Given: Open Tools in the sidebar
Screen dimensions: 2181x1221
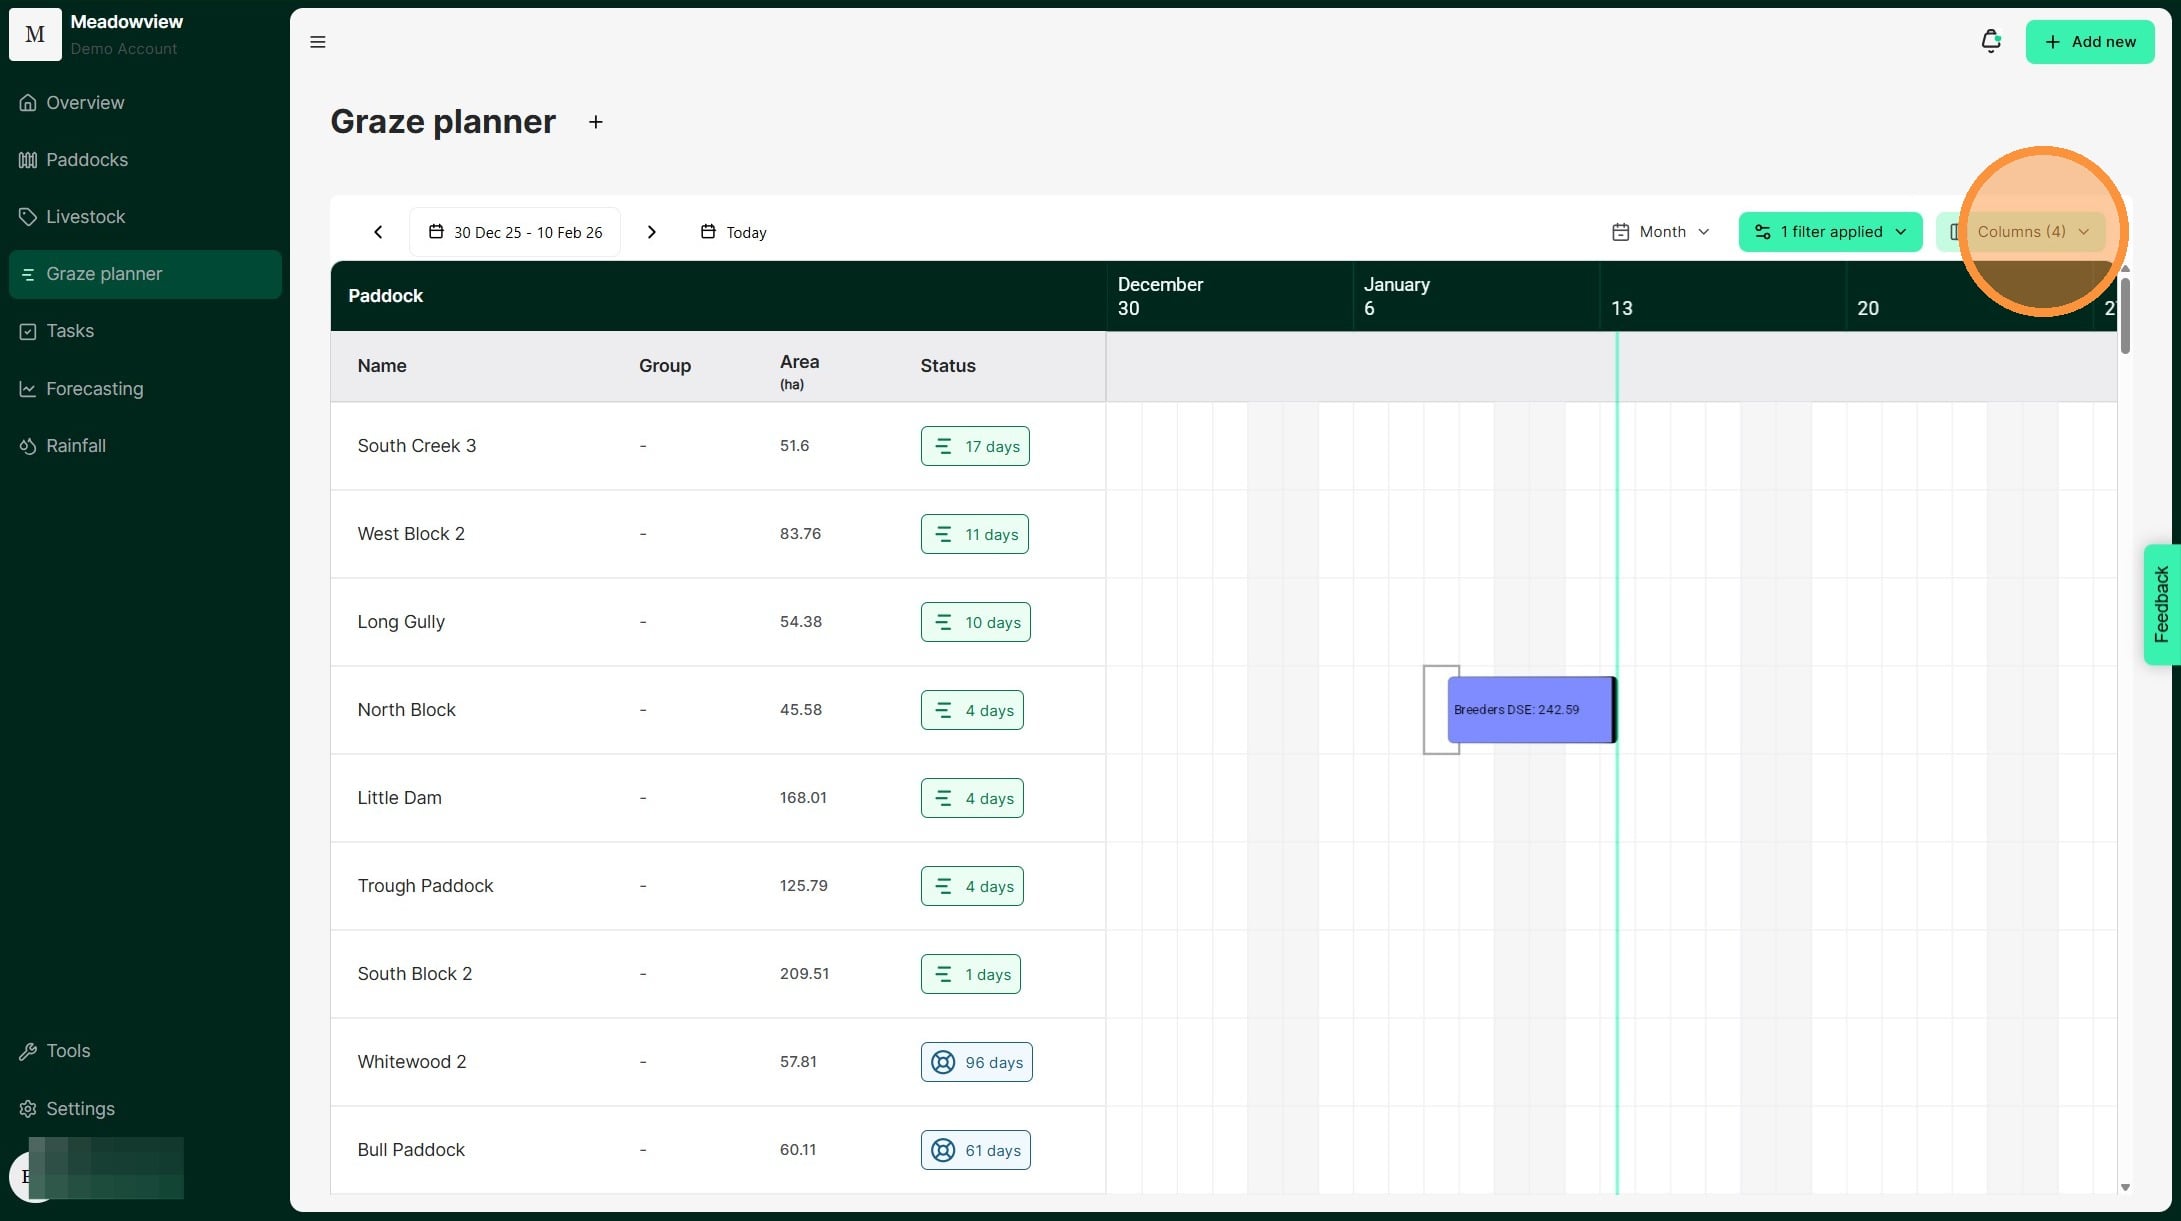Looking at the screenshot, I should pyautogui.click(x=68, y=1051).
